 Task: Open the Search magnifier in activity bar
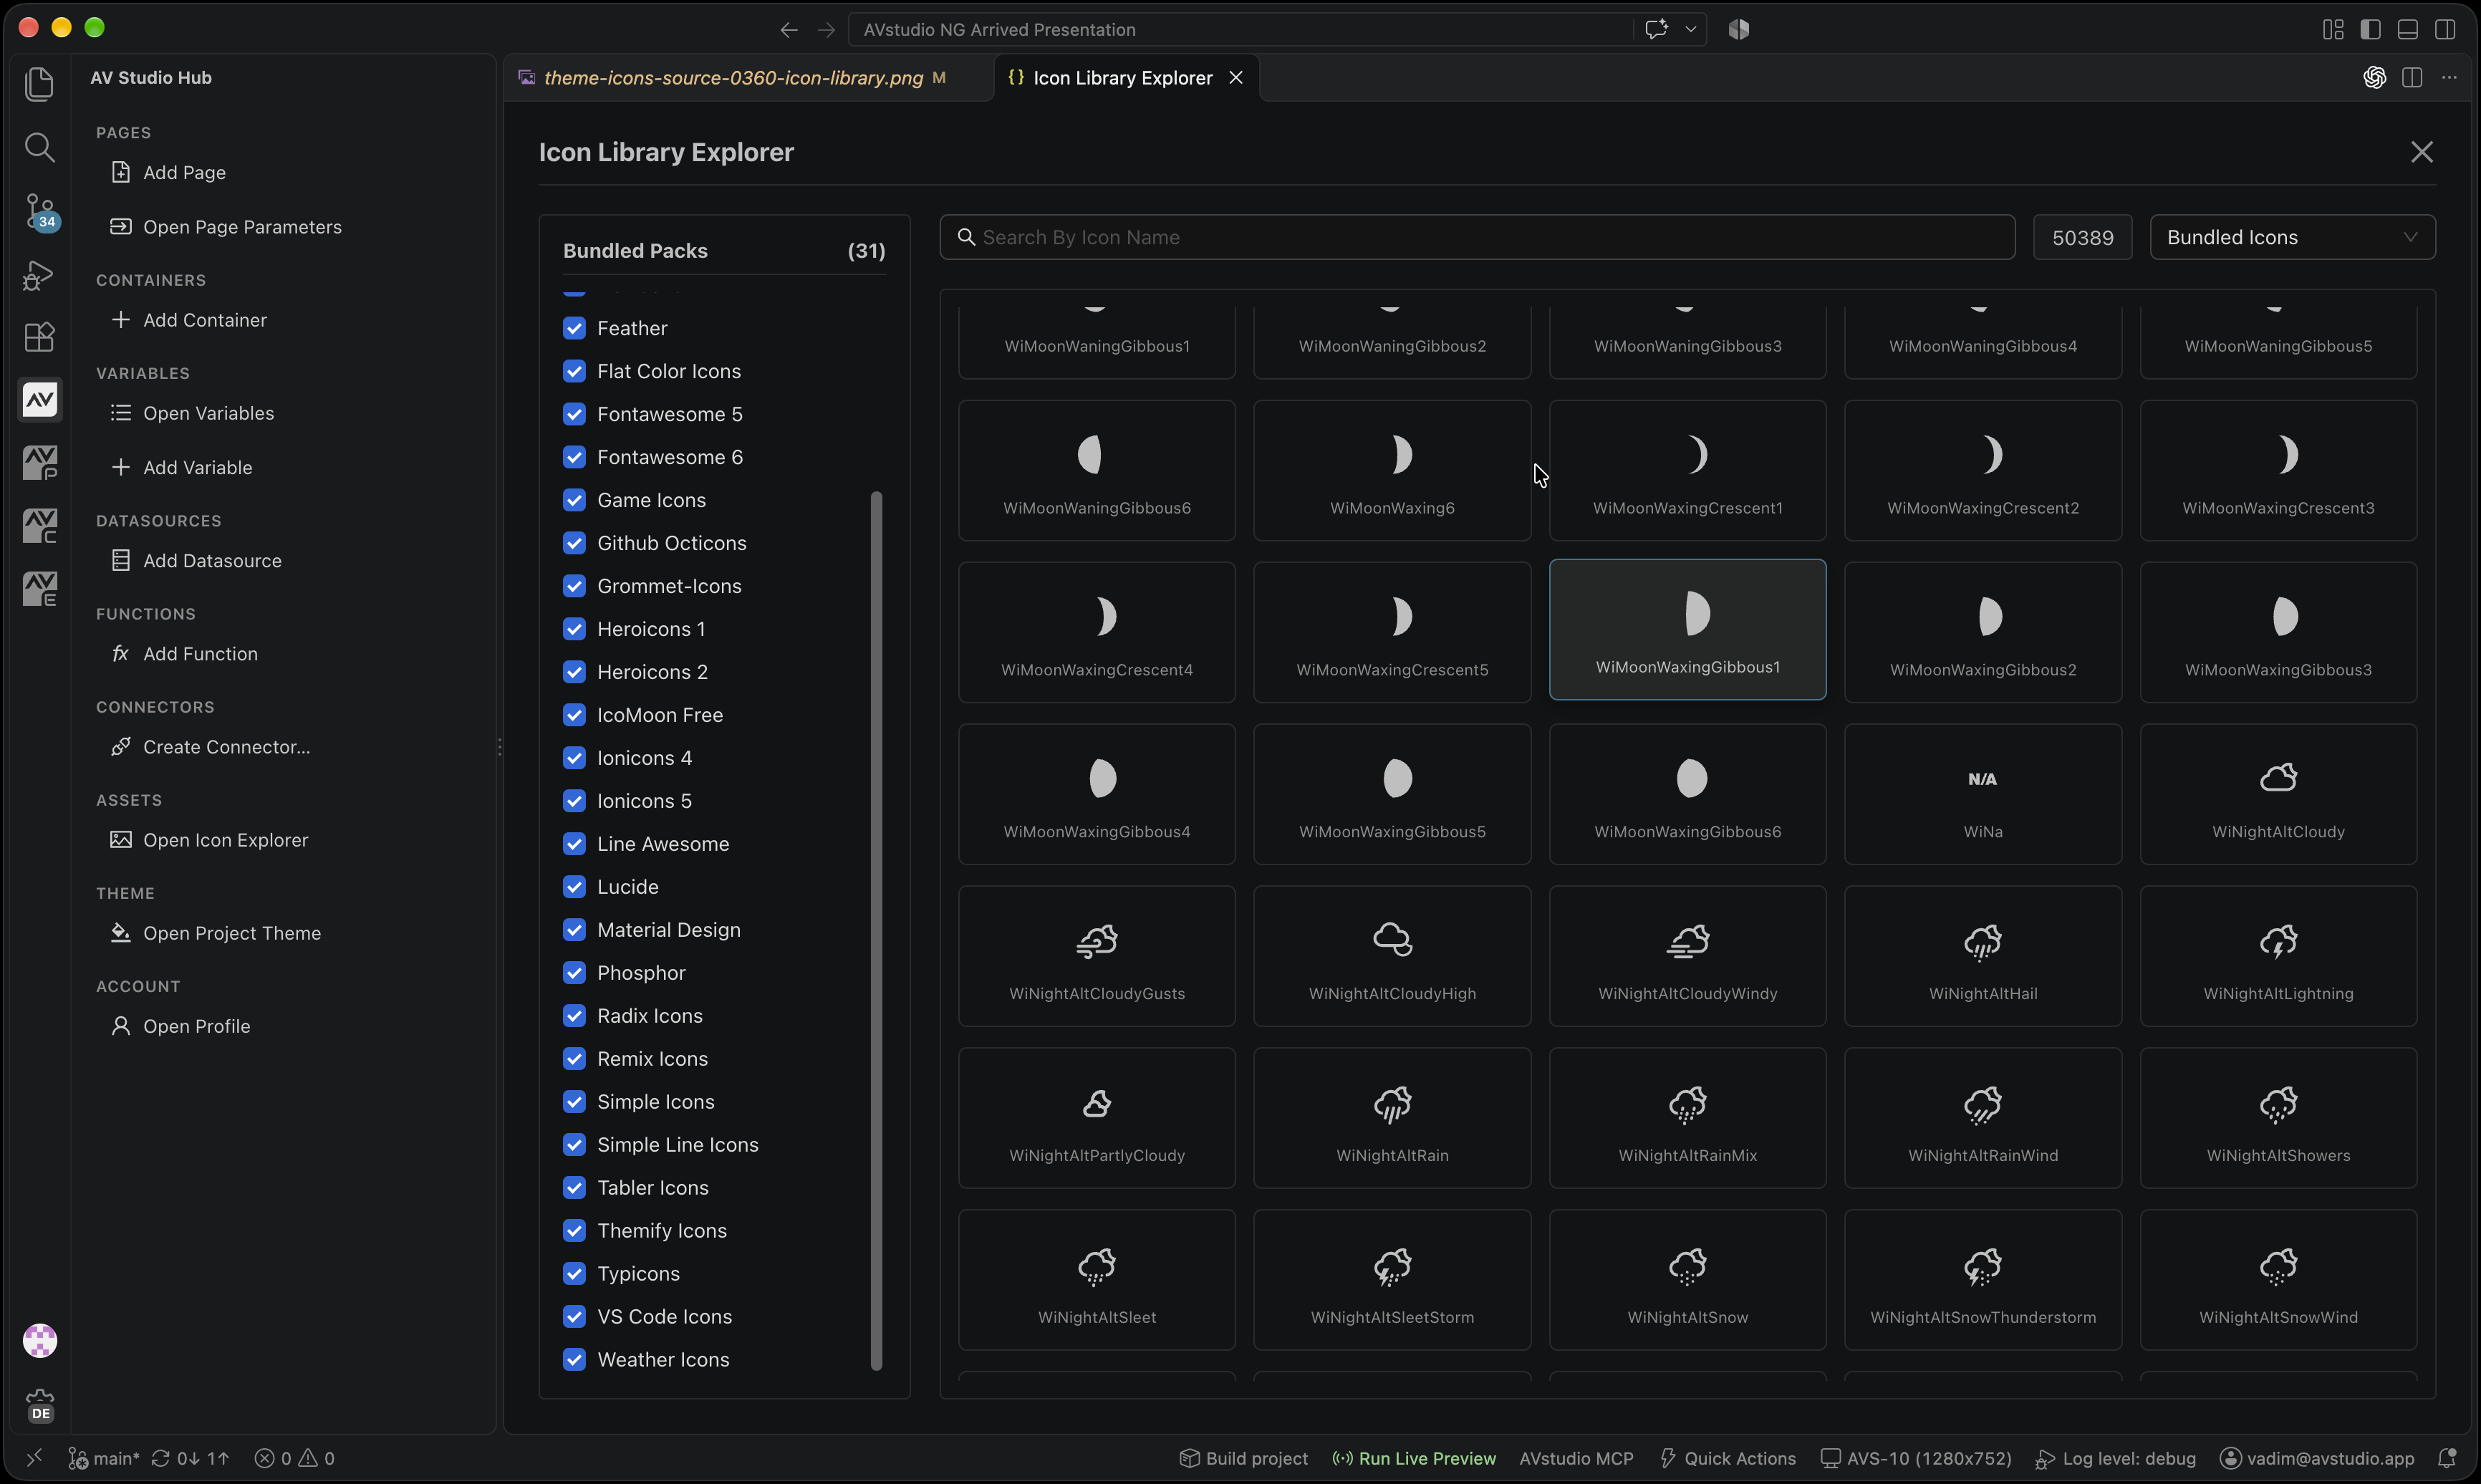[x=39, y=147]
